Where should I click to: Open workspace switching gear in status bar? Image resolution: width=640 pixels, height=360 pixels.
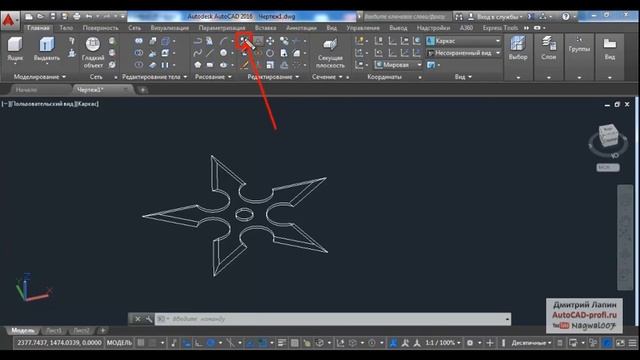[x=470, y=343]
